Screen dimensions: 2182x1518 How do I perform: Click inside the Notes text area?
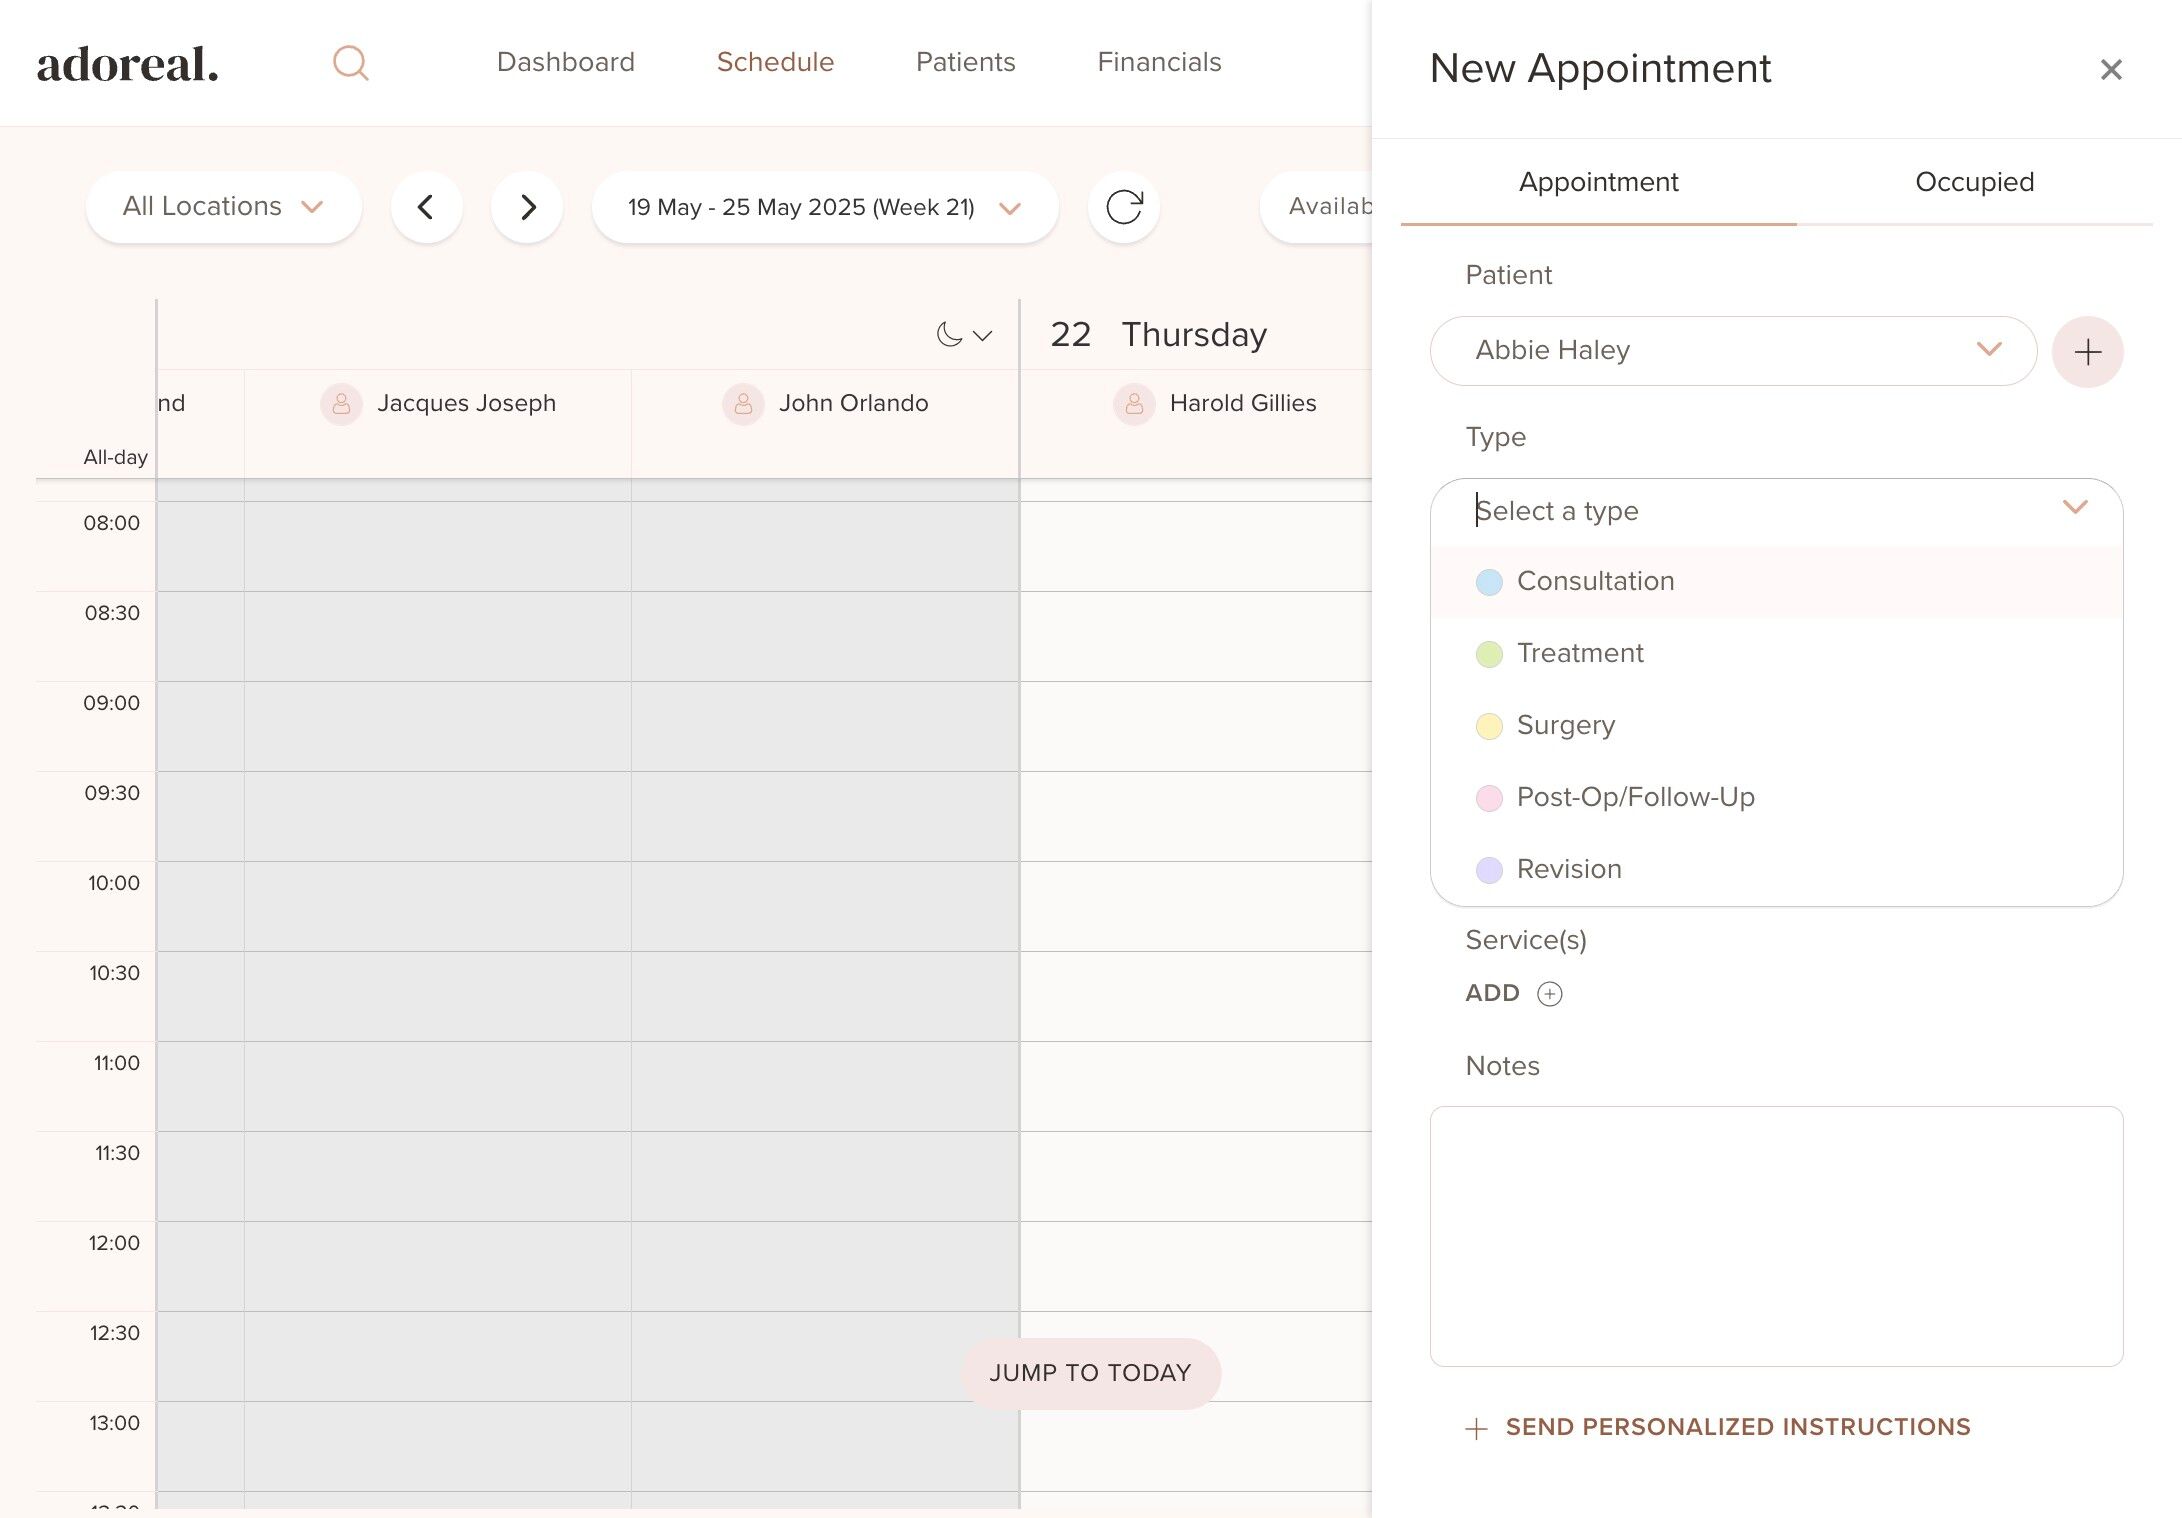(1776, 1236)
